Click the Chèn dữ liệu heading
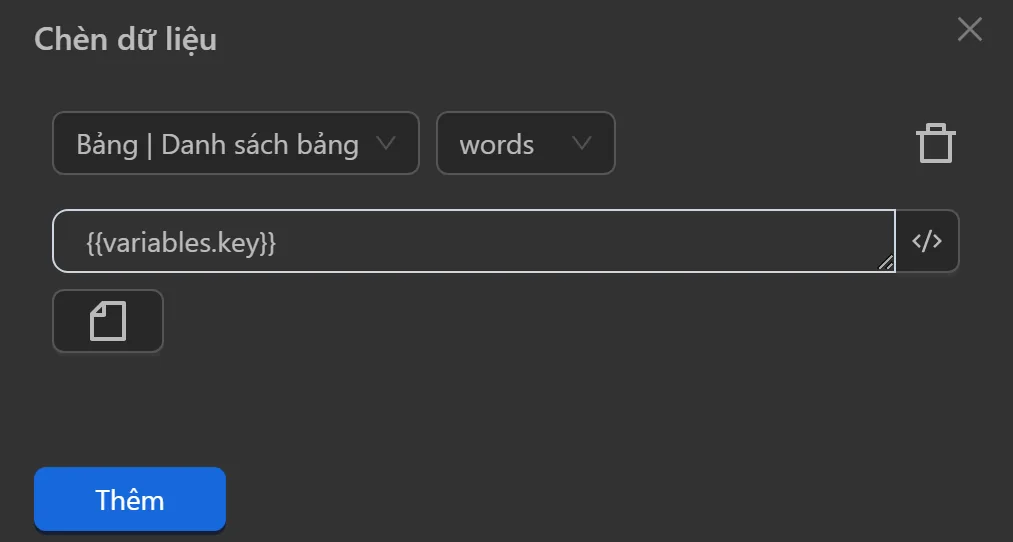This screenshot has width=1013, height=542. pos(125,39)
